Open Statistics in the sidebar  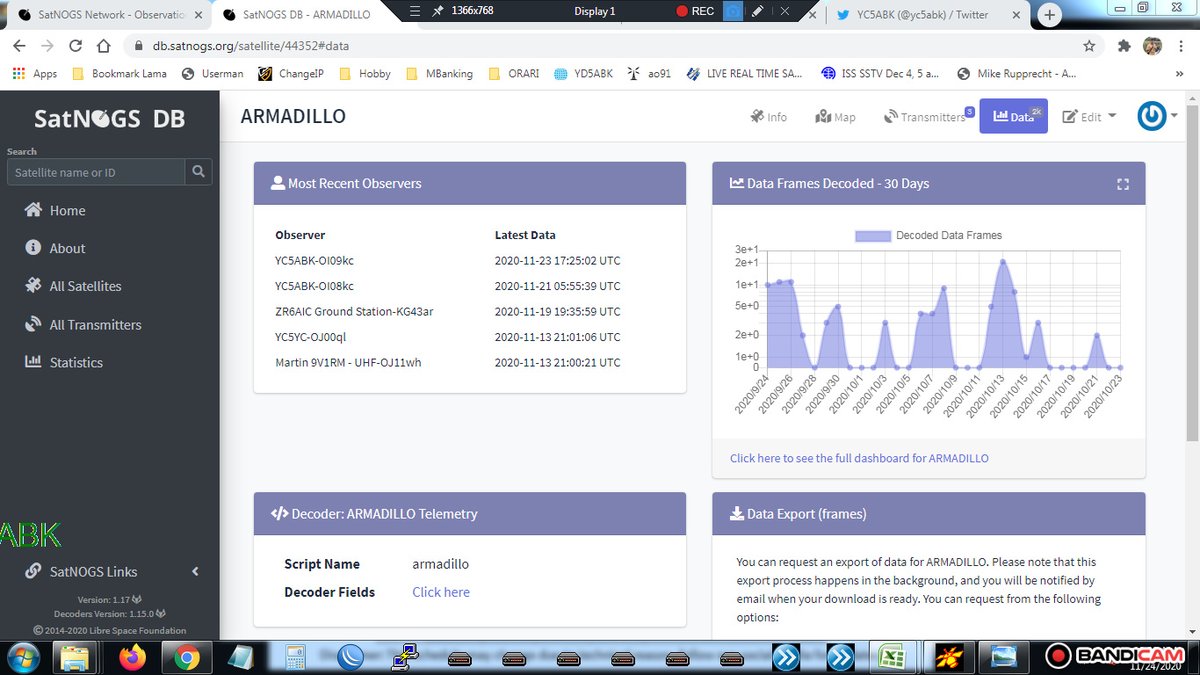64,362
